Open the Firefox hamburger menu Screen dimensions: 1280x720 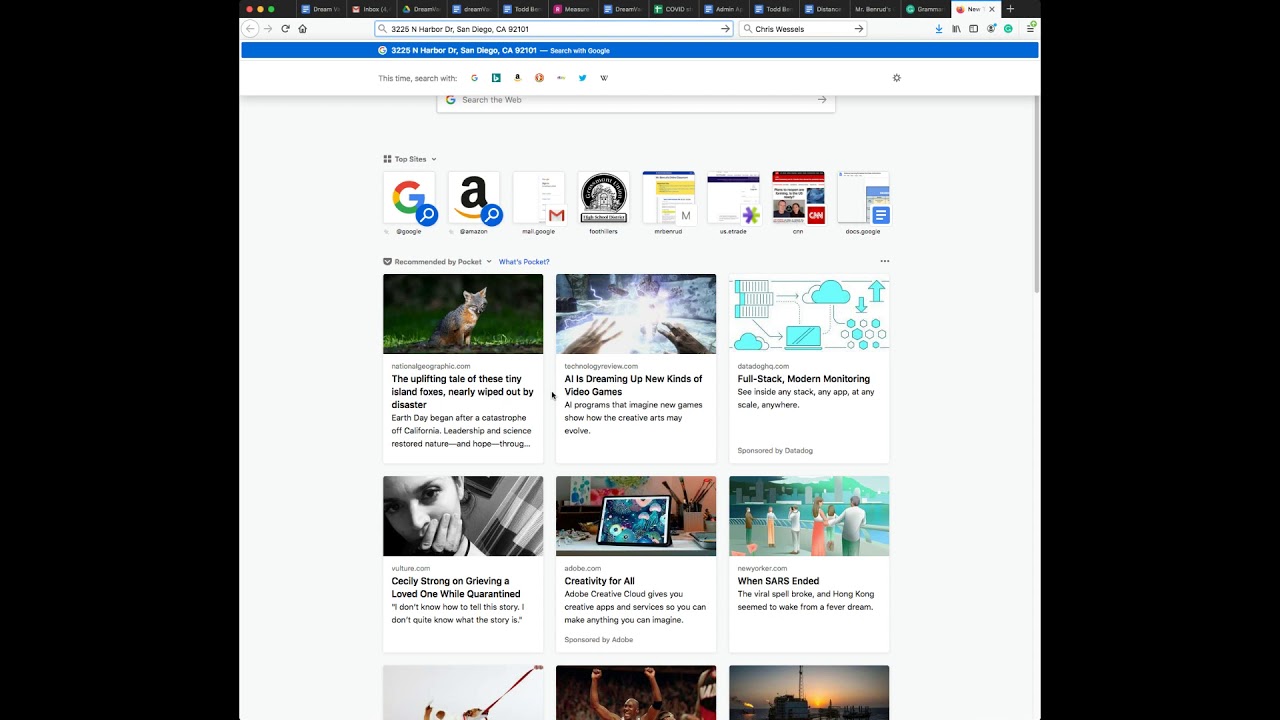(1030, 29)
